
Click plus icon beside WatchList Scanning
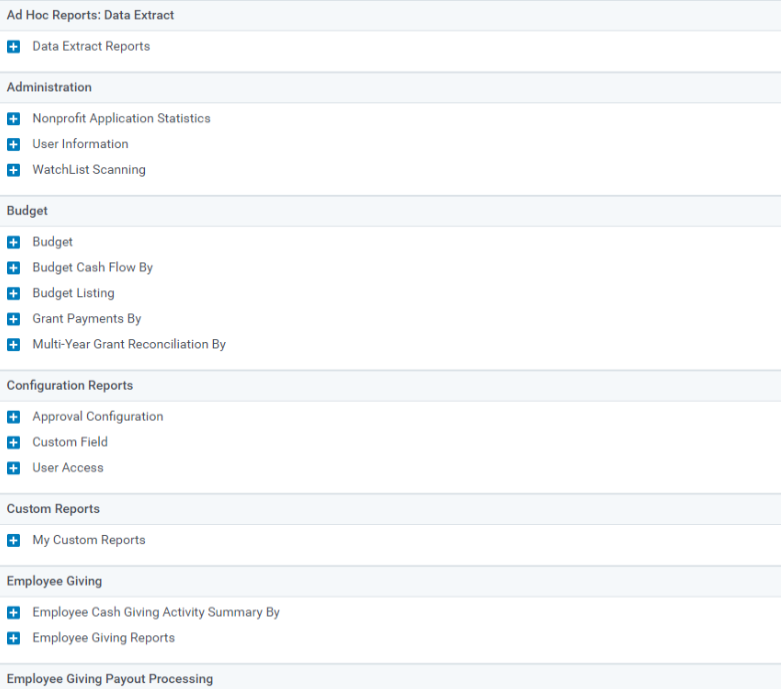point(13,170)
